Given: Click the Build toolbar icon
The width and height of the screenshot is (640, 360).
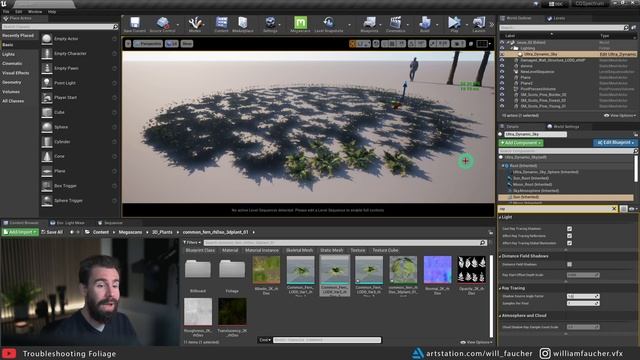Looking at the screenshot, I should 425,22.
